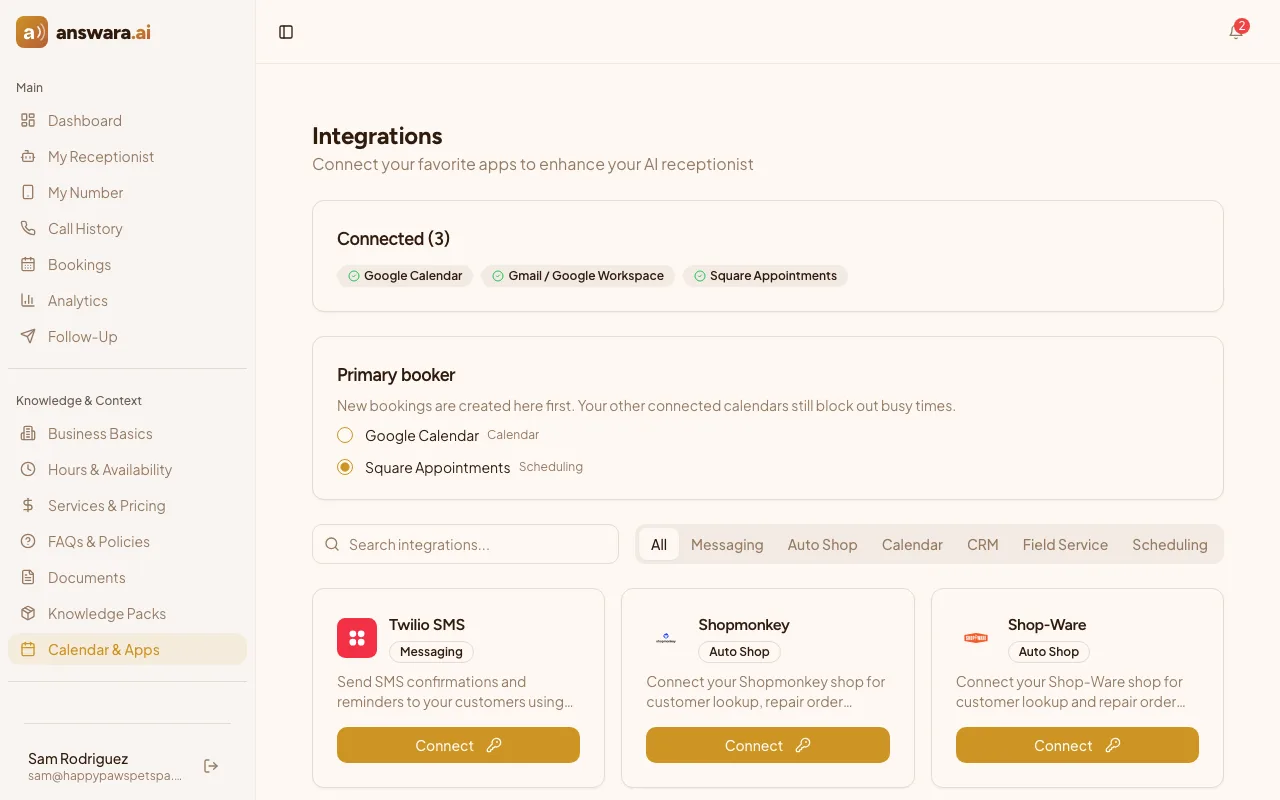1280x800 pixels.
Task: Switch to the Field Service filter tab
Action: point(1065,544)
